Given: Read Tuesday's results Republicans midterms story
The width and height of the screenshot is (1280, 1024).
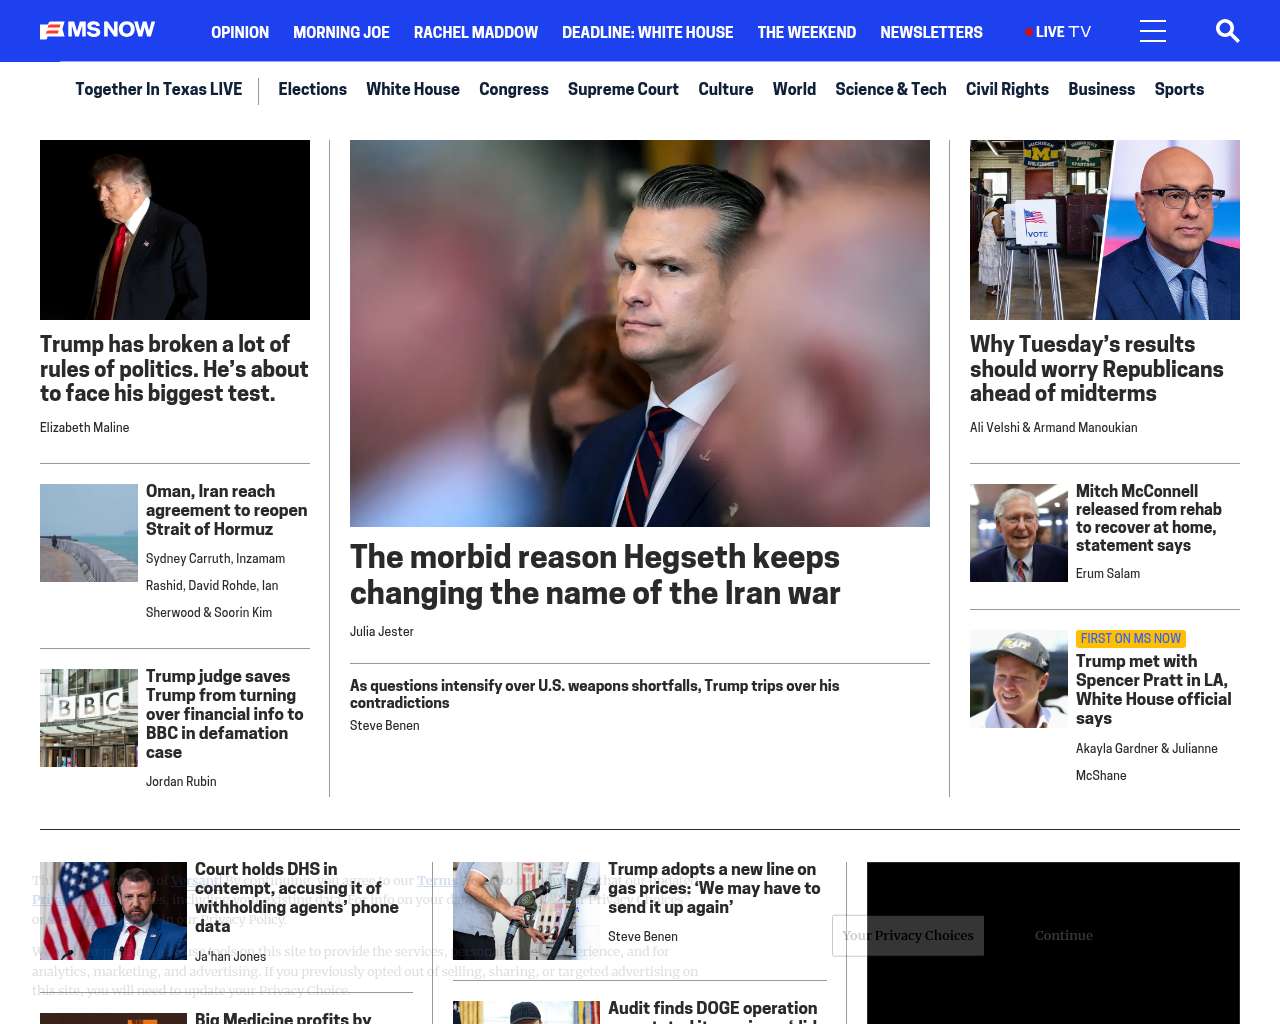Looking at the screenshot, I should tap(1097, 369).
